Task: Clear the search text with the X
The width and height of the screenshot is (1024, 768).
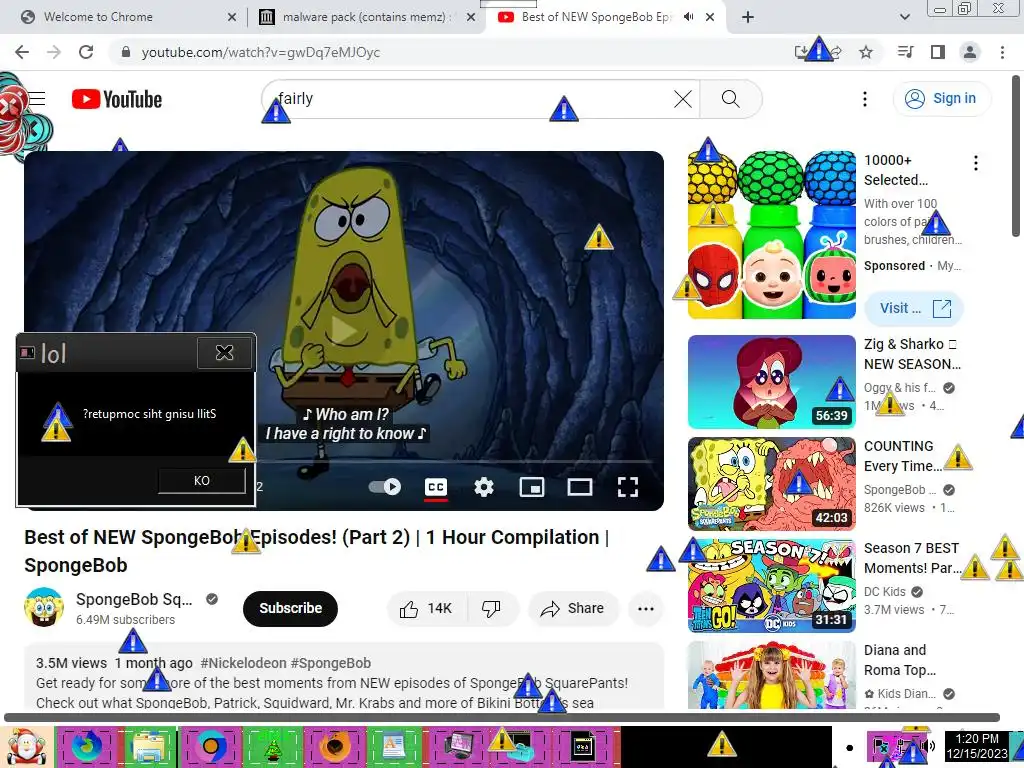Action: tap(683, 99)
